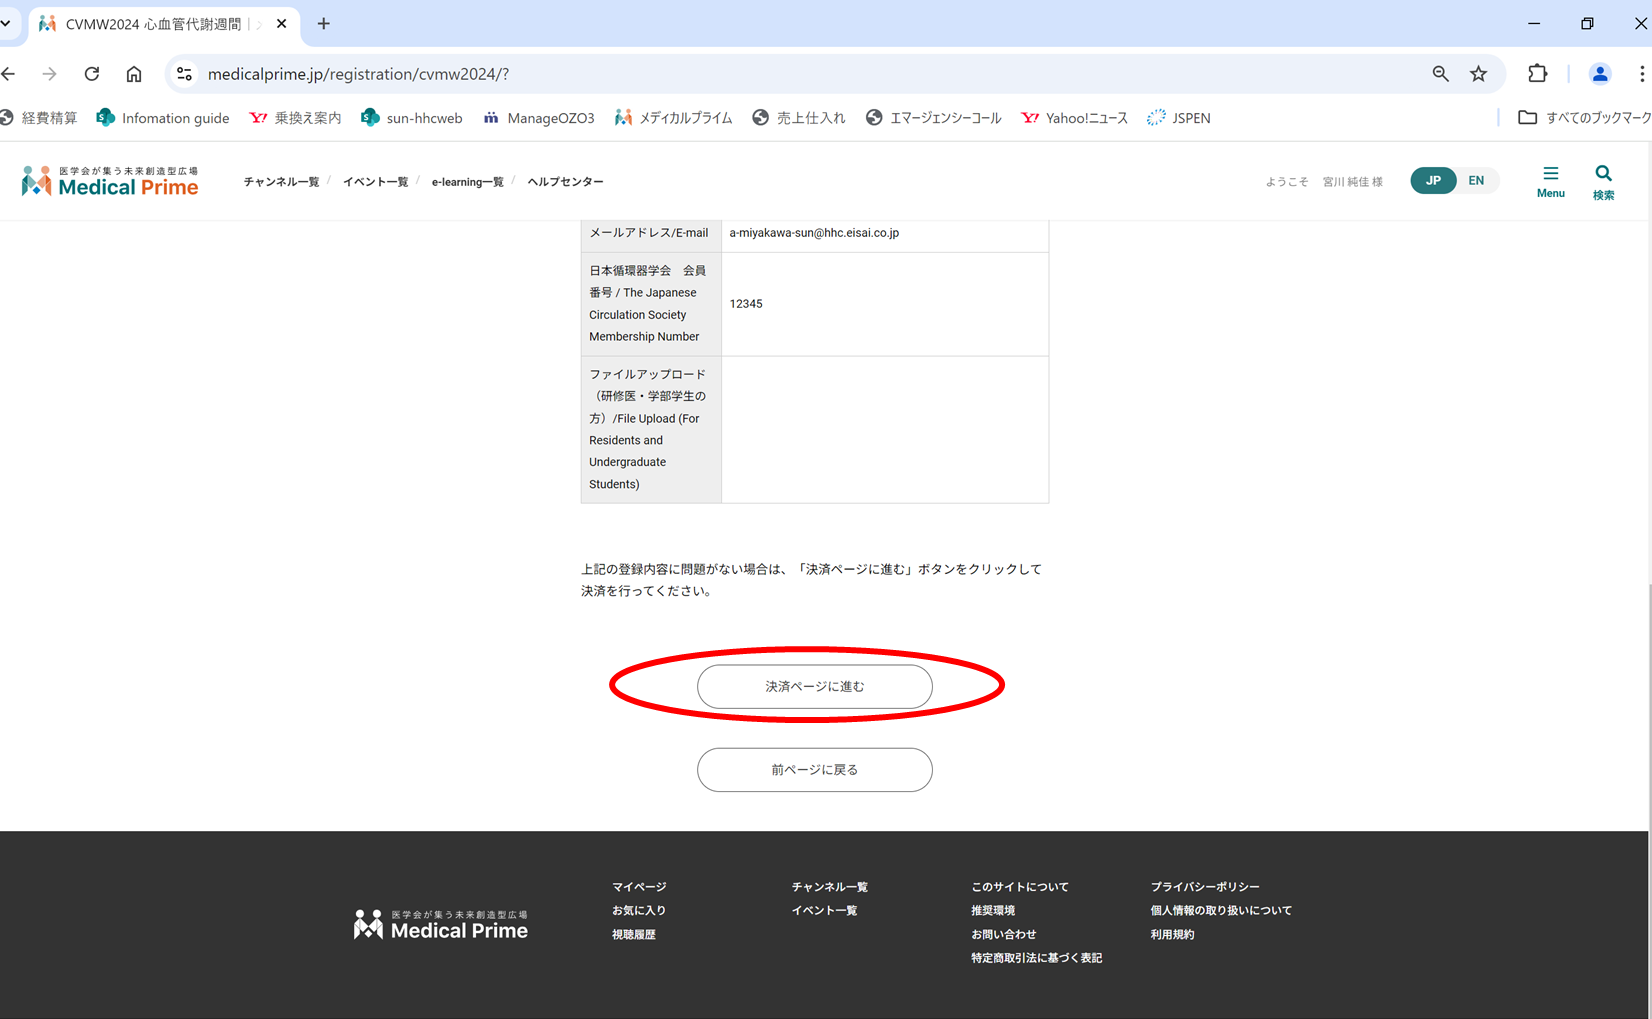This screenshot has width=1652, height=1019.
Task: Reload the page with refresh icon
Action: point(92,74)
